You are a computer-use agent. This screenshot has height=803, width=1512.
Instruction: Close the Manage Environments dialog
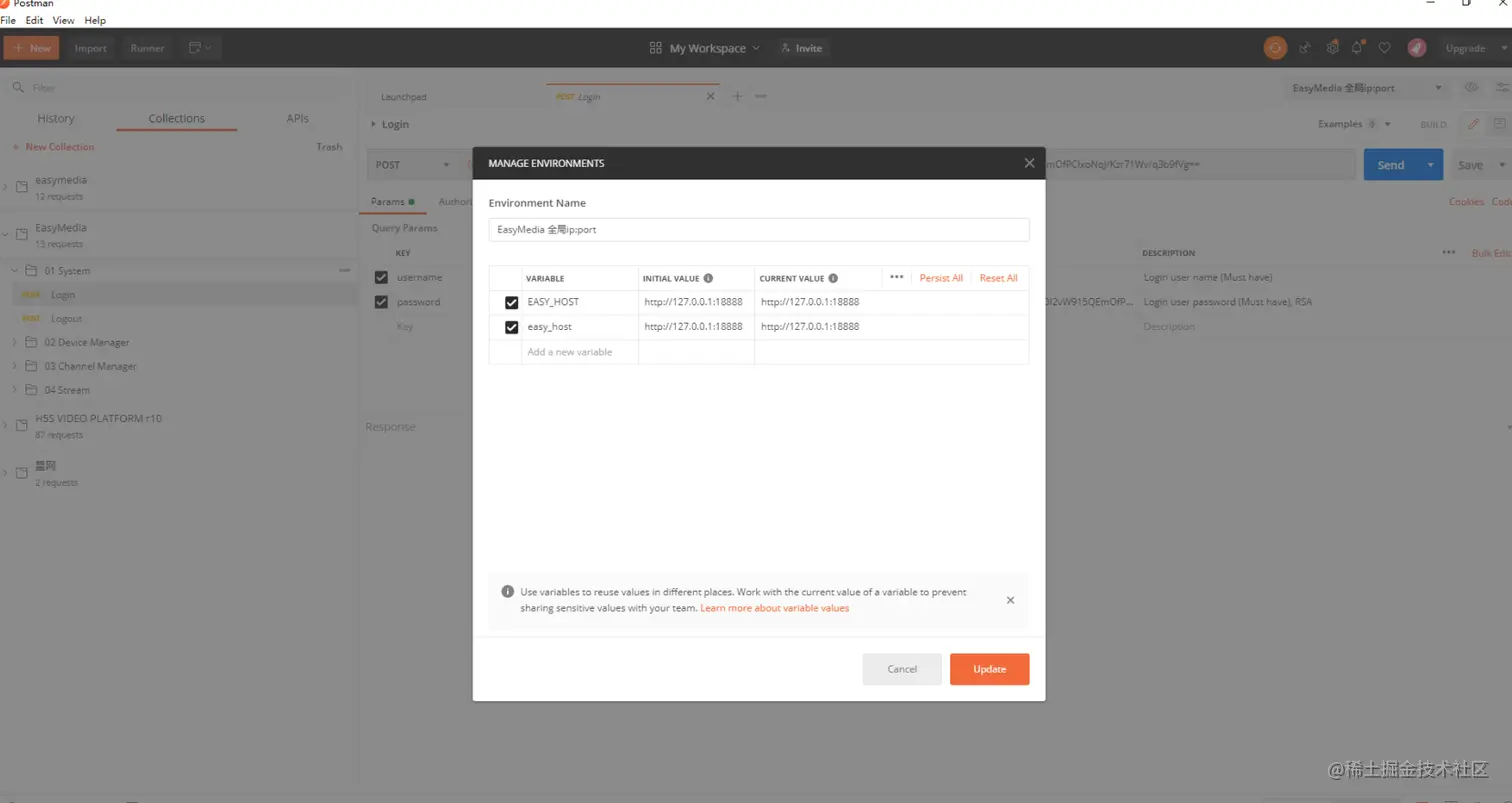click(1029, 163)
